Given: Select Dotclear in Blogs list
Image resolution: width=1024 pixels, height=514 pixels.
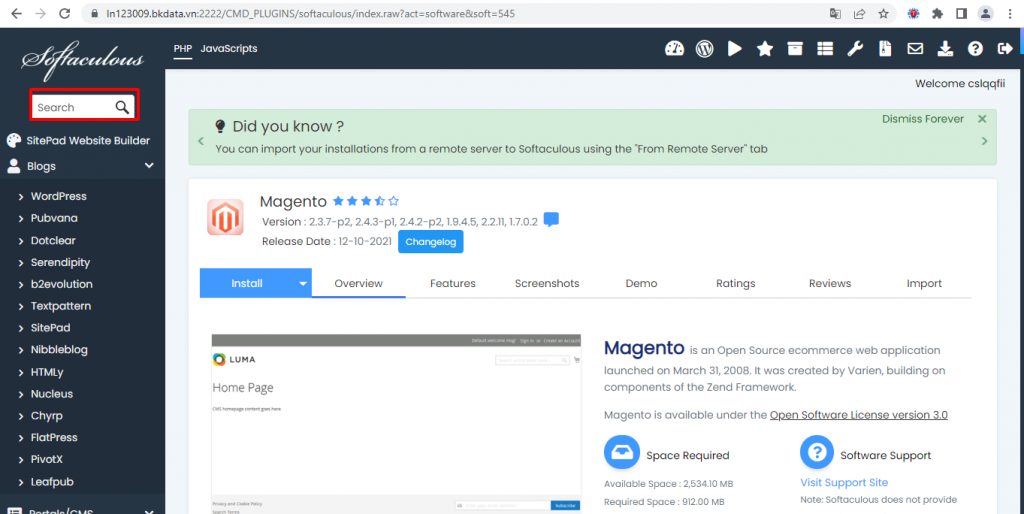Looking at the screenshot, I should 53,240.
